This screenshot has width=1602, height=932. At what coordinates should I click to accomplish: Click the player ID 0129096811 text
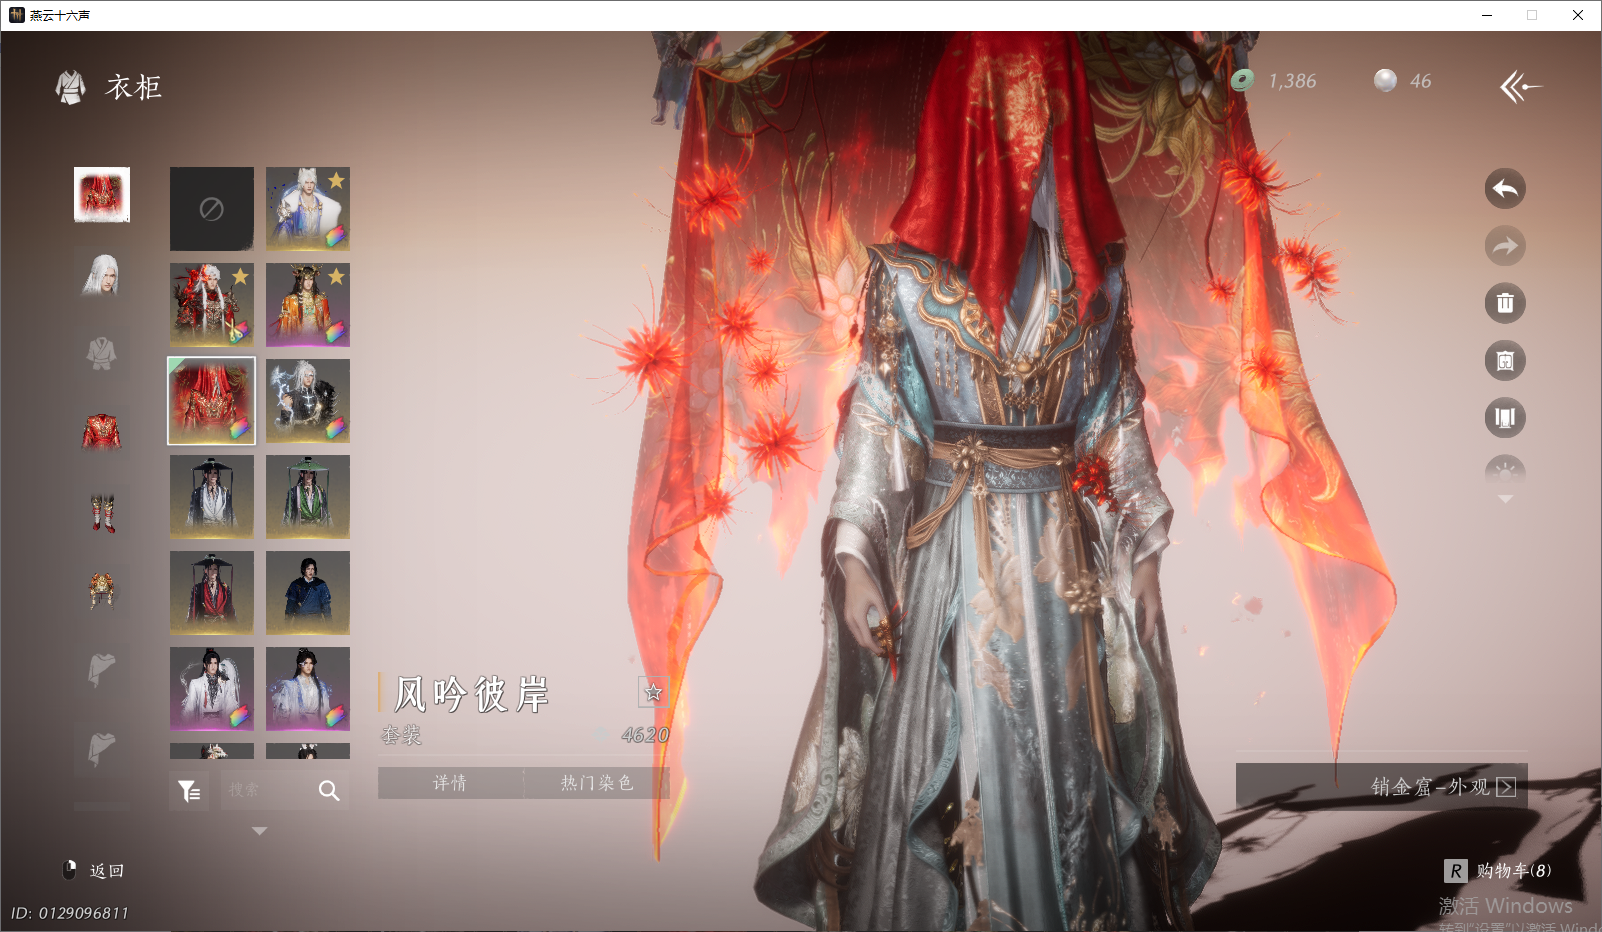click(70, 913)
